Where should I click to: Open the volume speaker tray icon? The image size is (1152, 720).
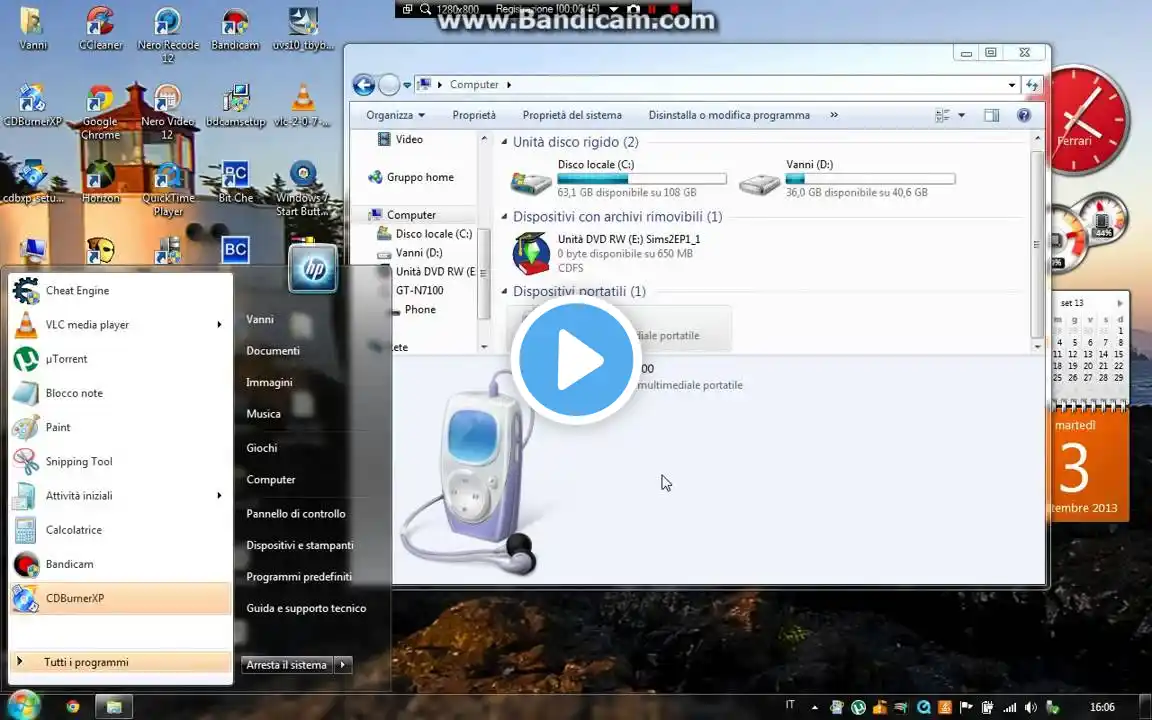point(1031,707)
